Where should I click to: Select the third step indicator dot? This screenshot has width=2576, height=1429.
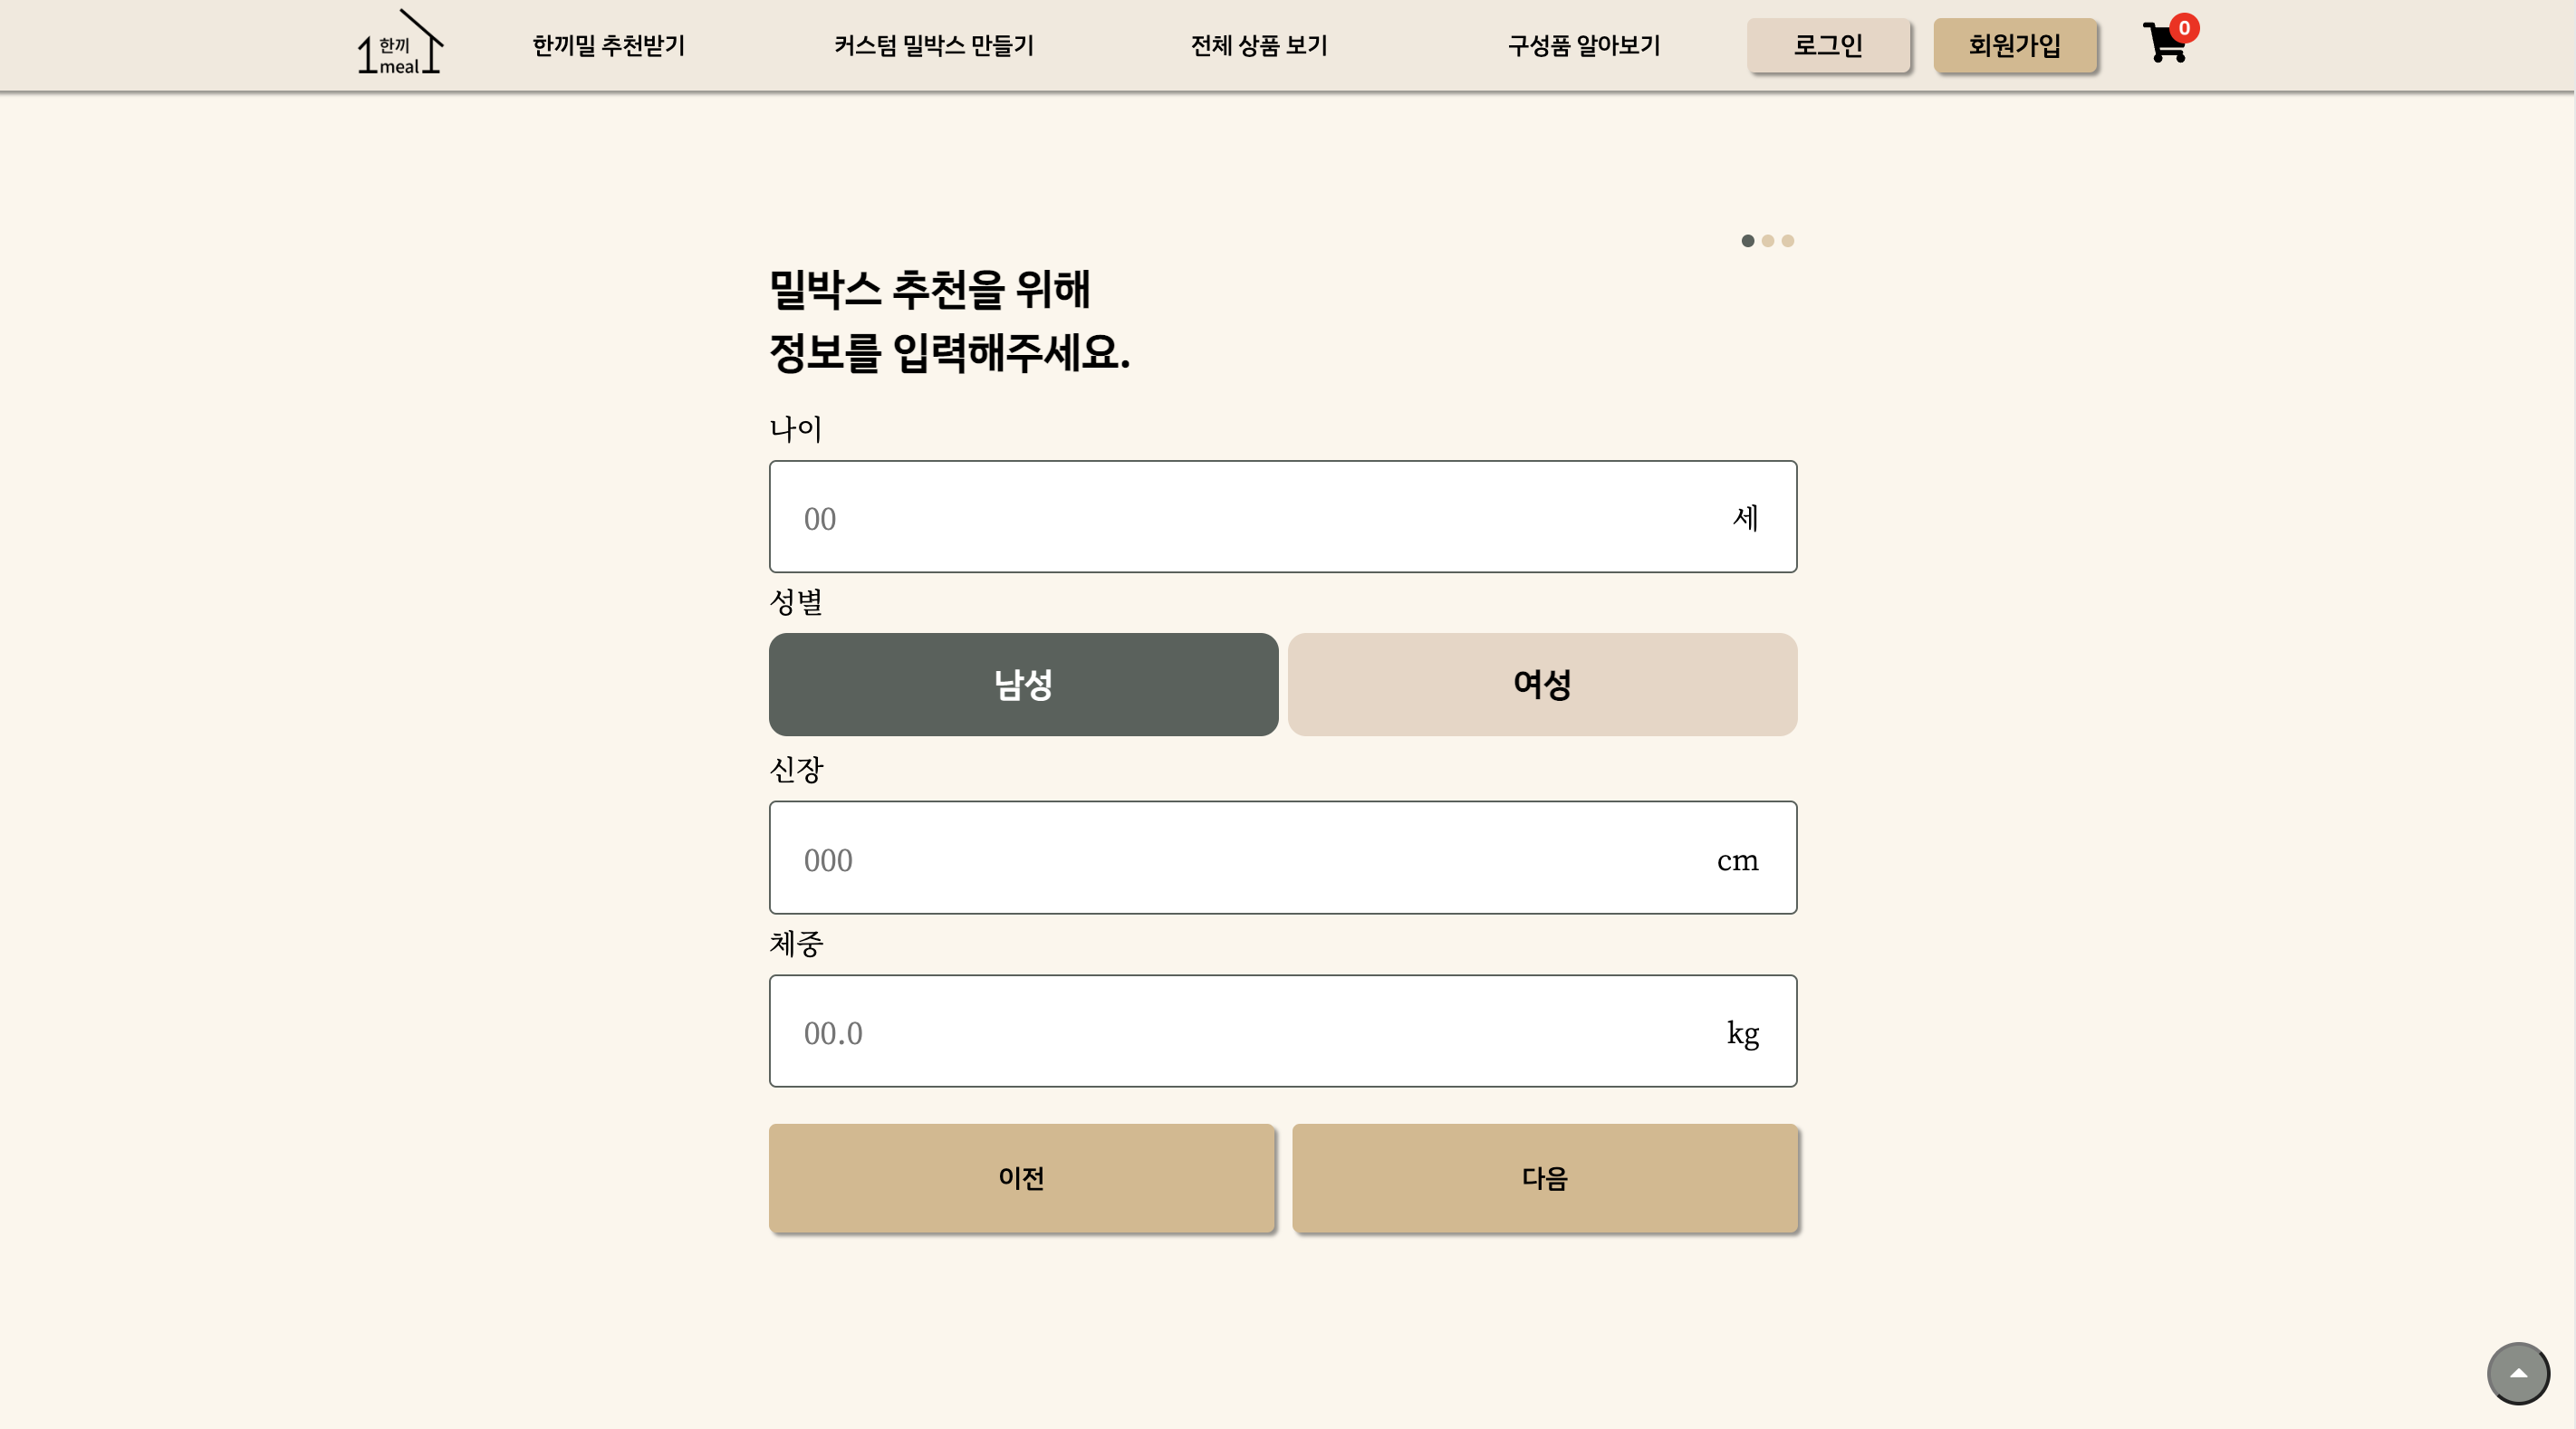click(1788, 241)
